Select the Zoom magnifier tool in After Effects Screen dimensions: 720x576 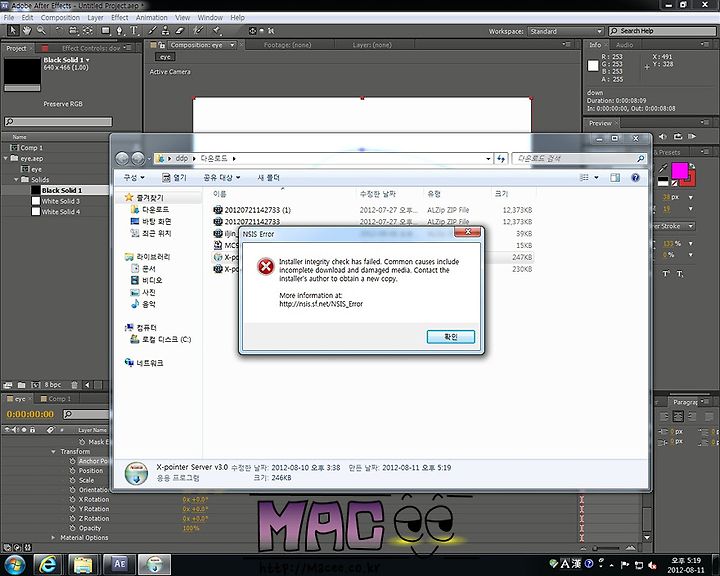pos(41,30)
